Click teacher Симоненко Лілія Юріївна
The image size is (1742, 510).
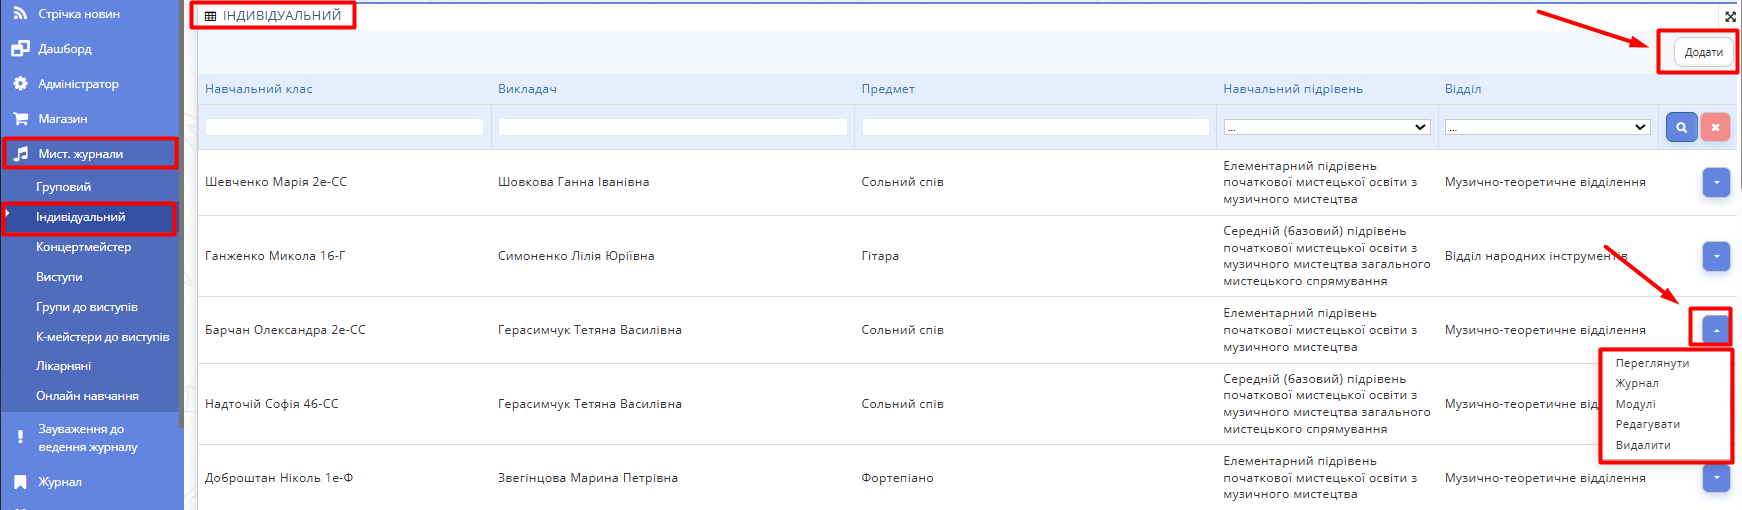(x=576, y=256)
